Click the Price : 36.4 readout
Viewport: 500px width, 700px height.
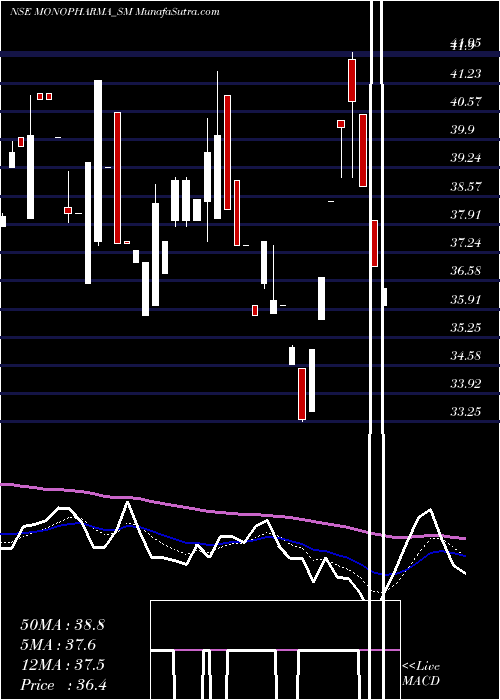[x=64, y=685]
